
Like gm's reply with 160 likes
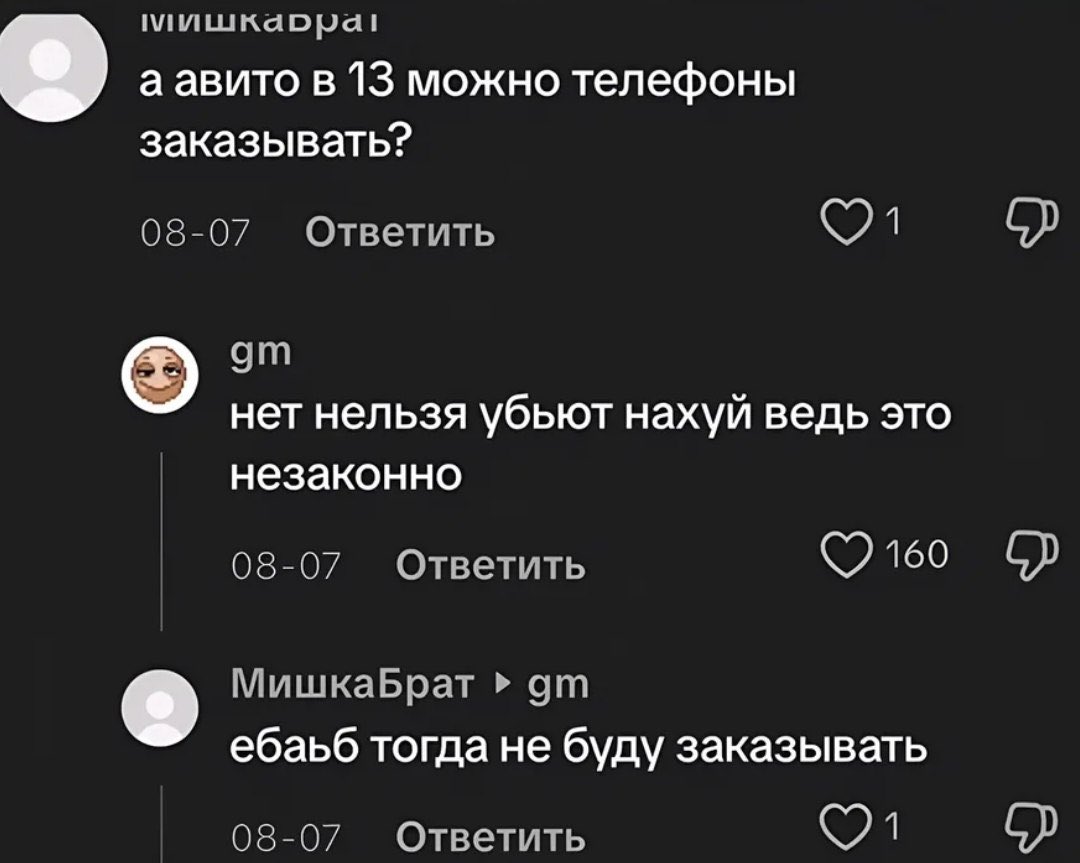coord(846,555)
